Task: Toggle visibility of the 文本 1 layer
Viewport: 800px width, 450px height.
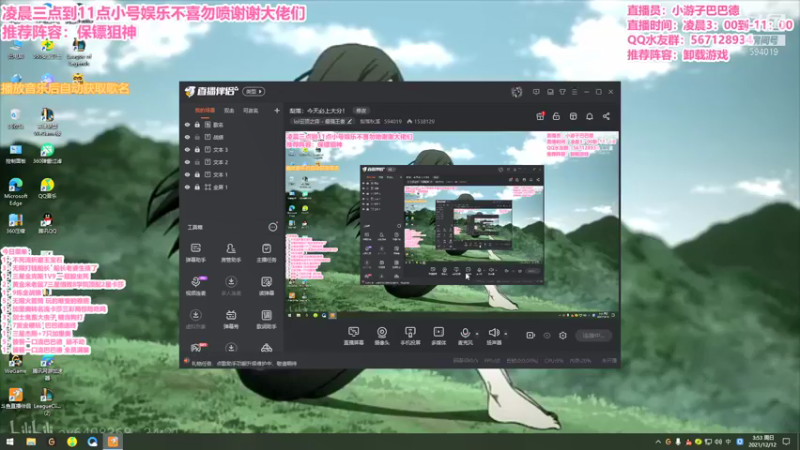Action: pos(187,174)
